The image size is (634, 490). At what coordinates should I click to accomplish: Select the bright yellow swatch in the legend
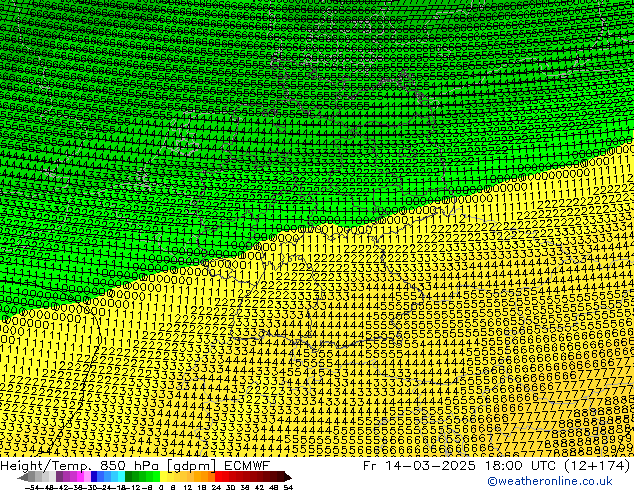coord(163,476)
